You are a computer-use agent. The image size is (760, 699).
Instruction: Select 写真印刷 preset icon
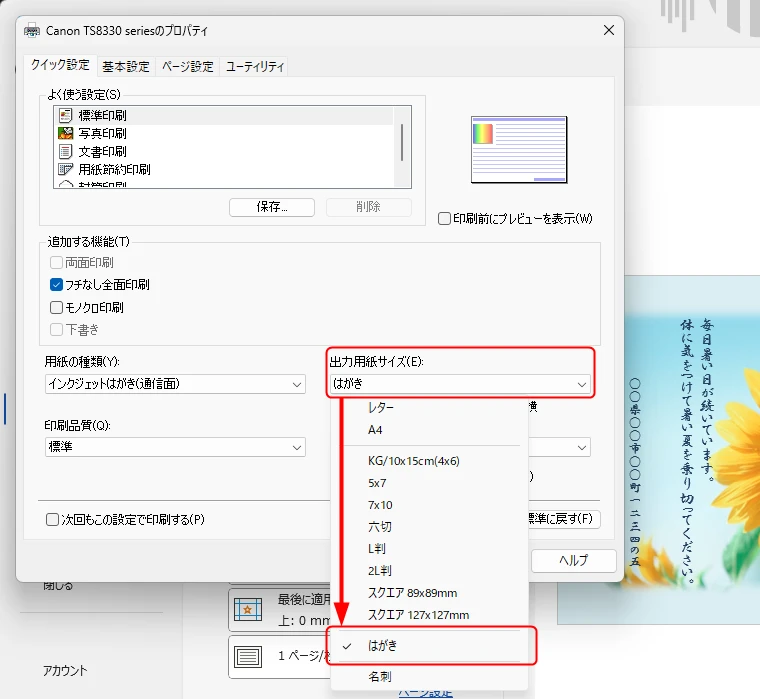[65, 133]
